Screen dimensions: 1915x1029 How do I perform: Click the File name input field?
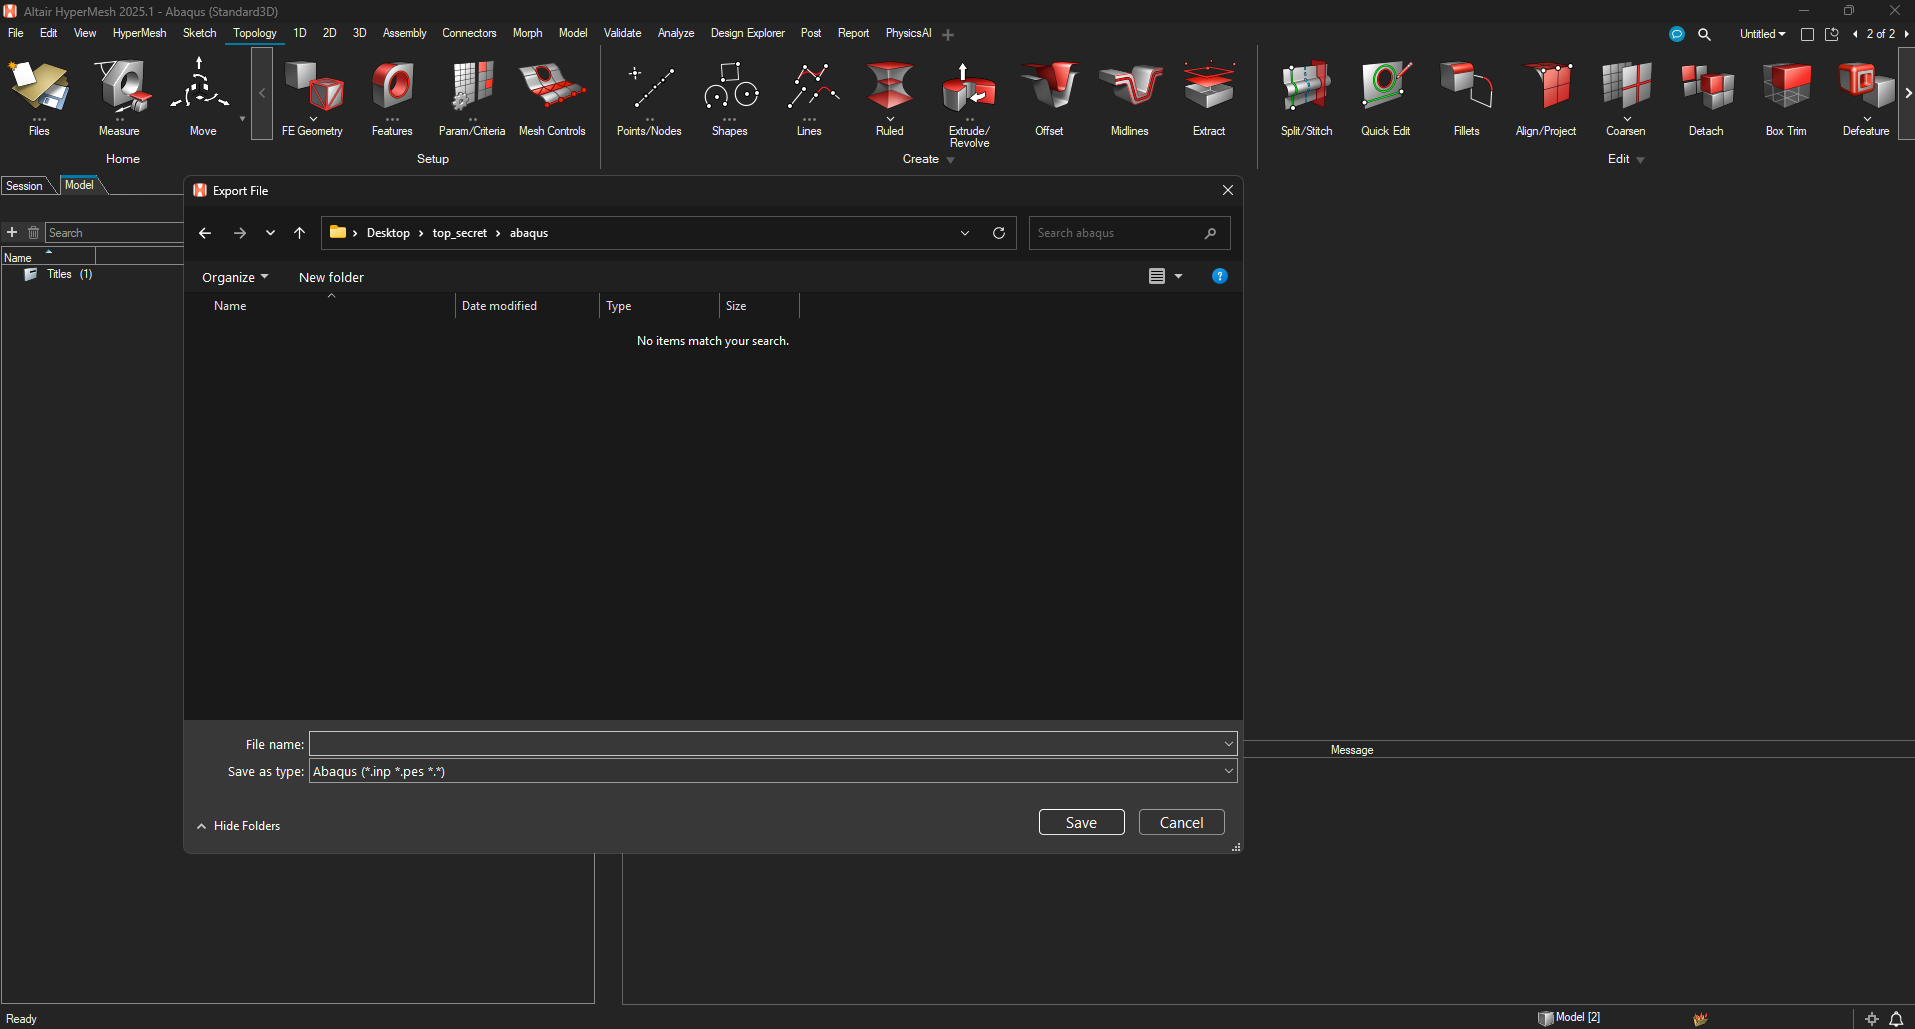pyautogui.click(x=765, y=744)
